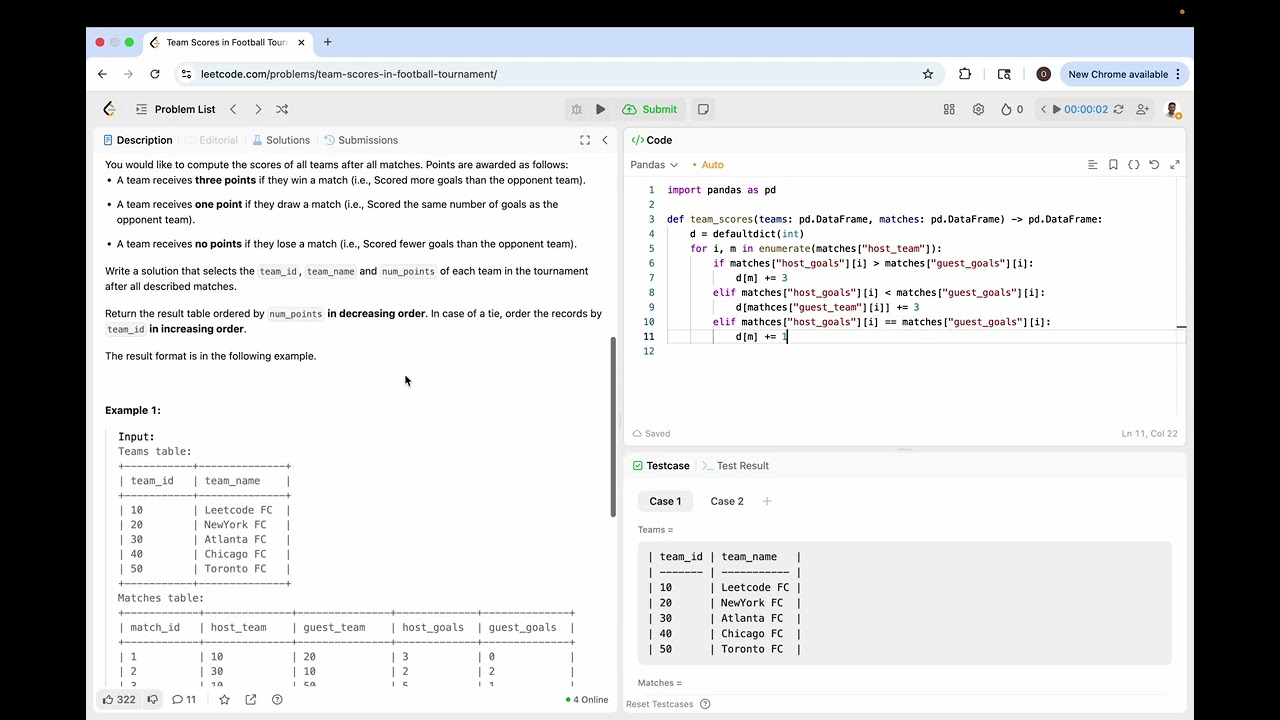The width and height of the screenshot is (1280, 720).
Task: Open the Chrome profile circle
Action: pyautogui.click(x=1043, y=74)
